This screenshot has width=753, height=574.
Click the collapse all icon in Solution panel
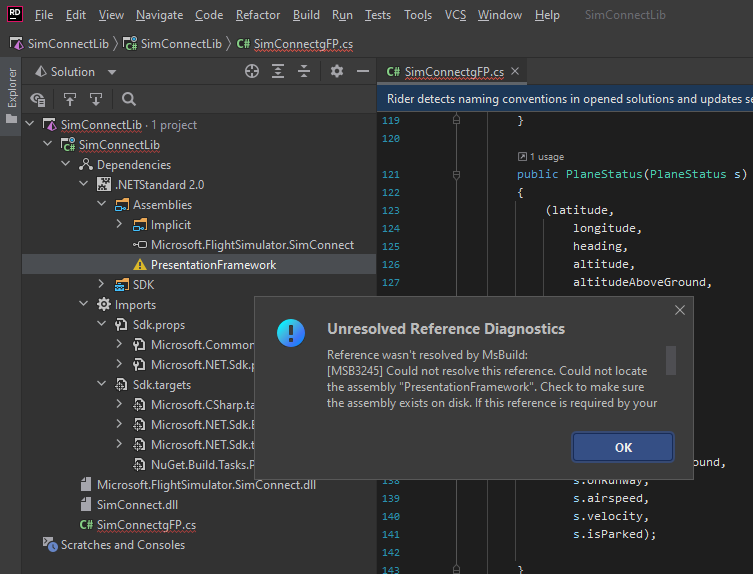pos(304,72)
